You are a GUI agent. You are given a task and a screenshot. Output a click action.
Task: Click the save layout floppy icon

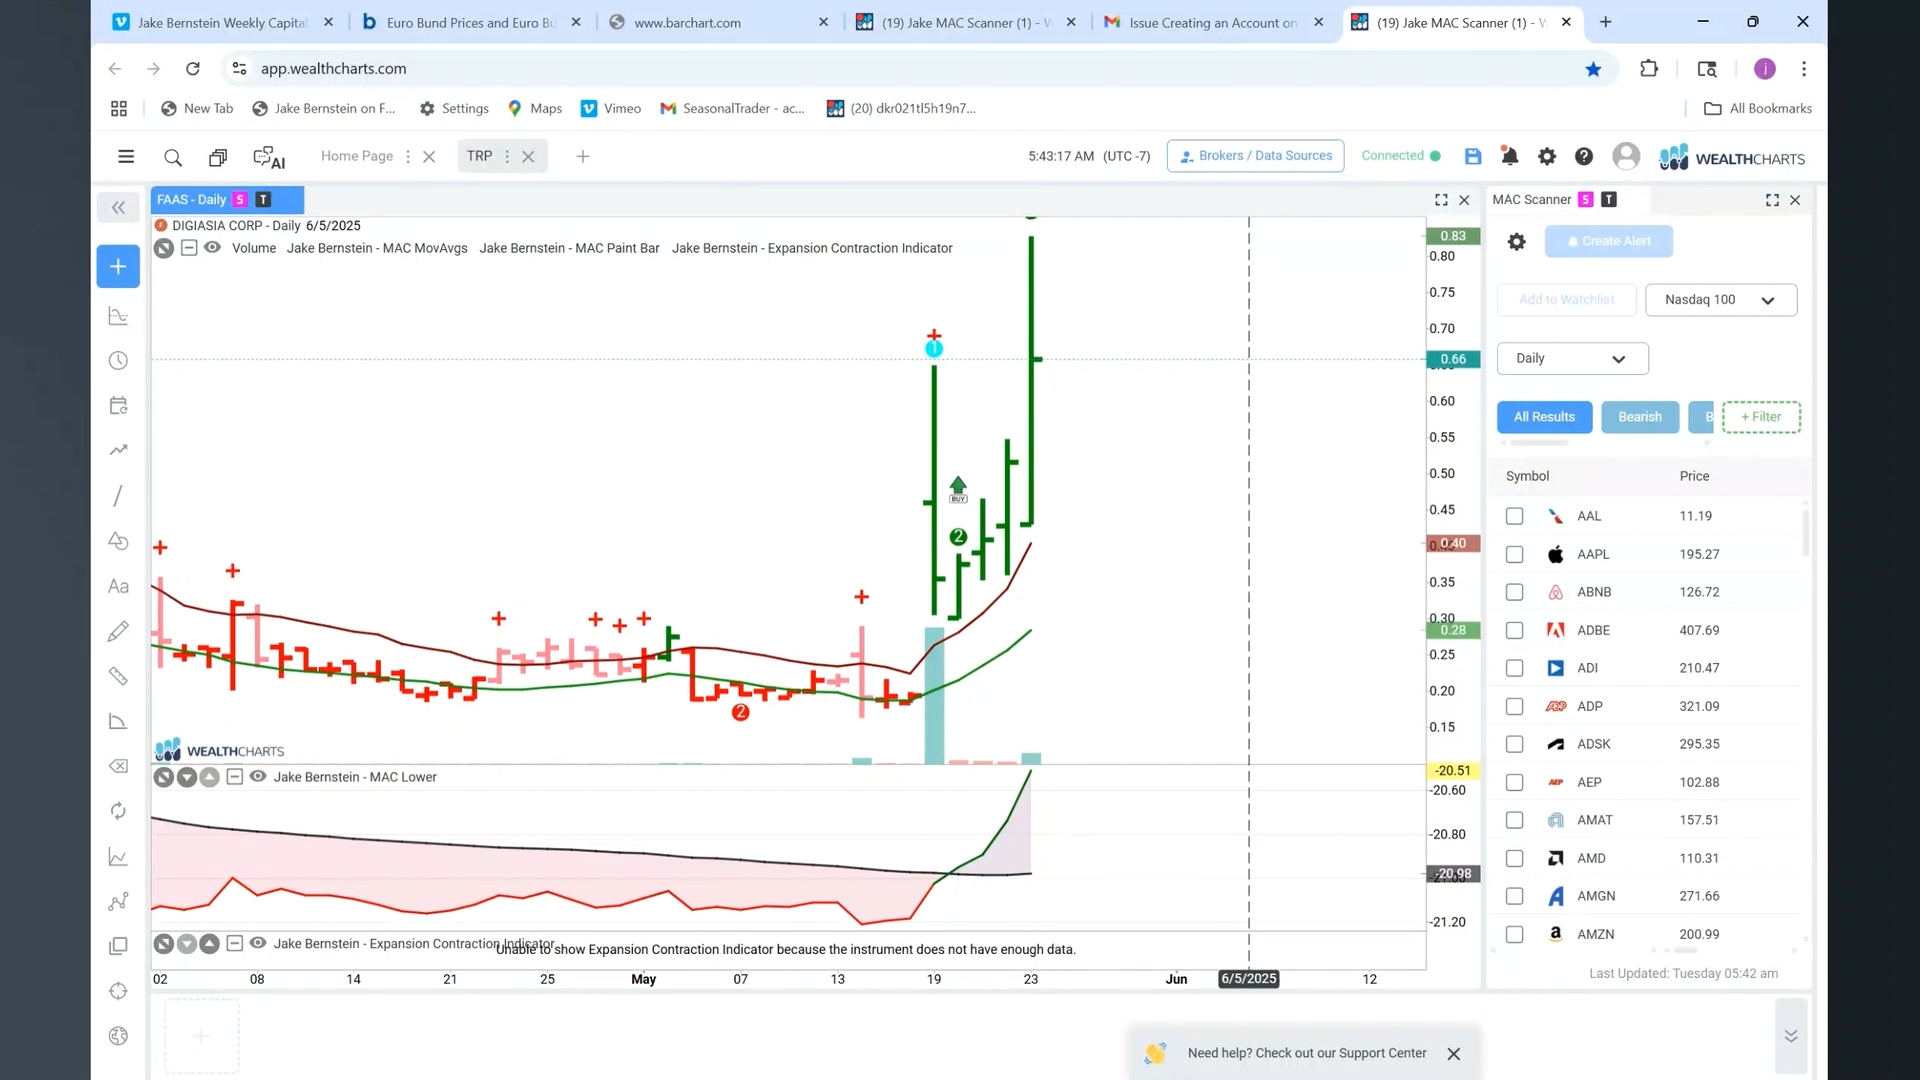pos(1473,156)
